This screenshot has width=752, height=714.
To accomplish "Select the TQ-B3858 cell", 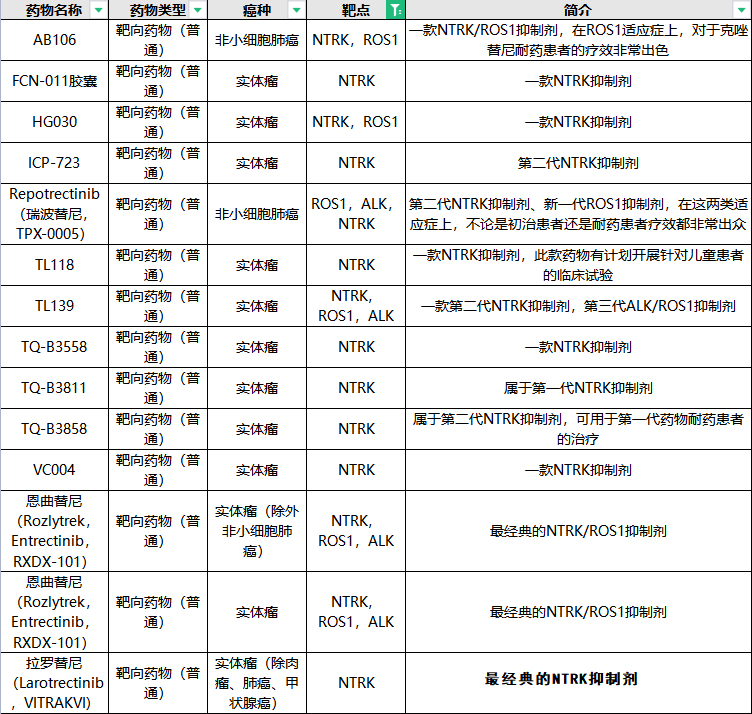I will (54, 429).
